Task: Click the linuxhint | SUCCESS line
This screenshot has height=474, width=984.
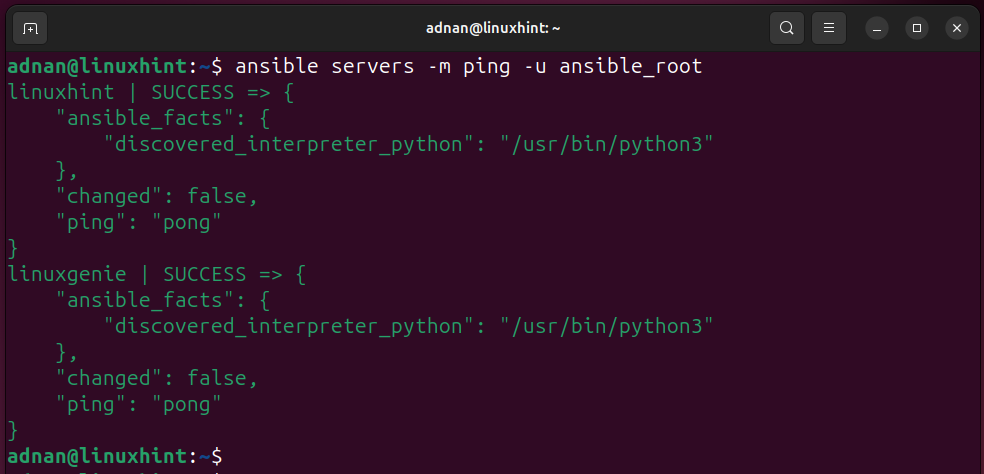Action: (x=151, y=92)
